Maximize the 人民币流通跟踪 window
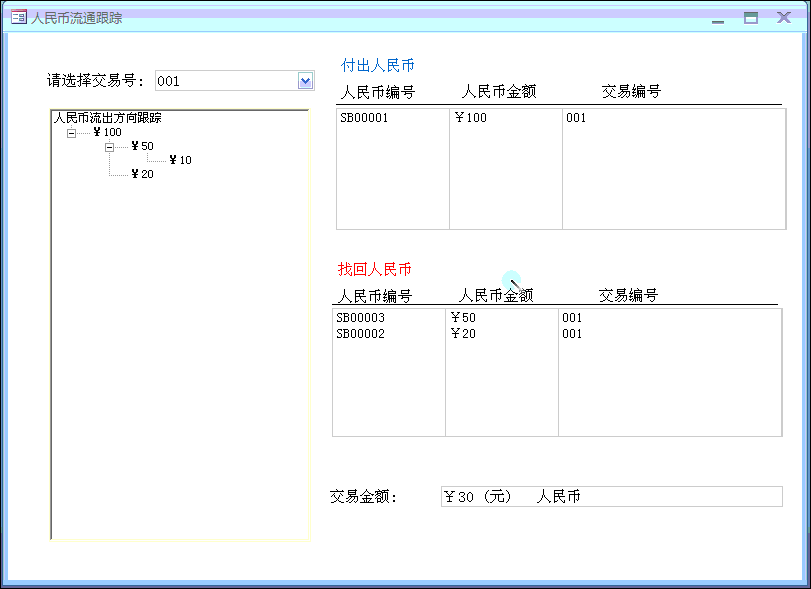This screenshot has width=811, height=589. tap(751, 18)
